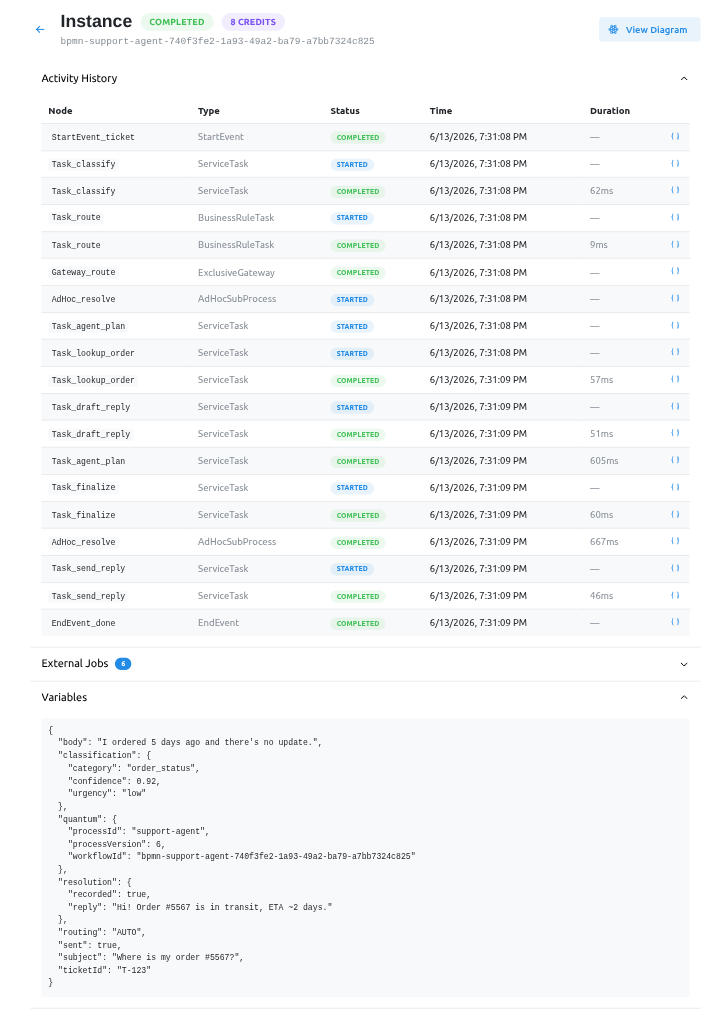Expand the External Jobs section

click(x=684, y=664)
